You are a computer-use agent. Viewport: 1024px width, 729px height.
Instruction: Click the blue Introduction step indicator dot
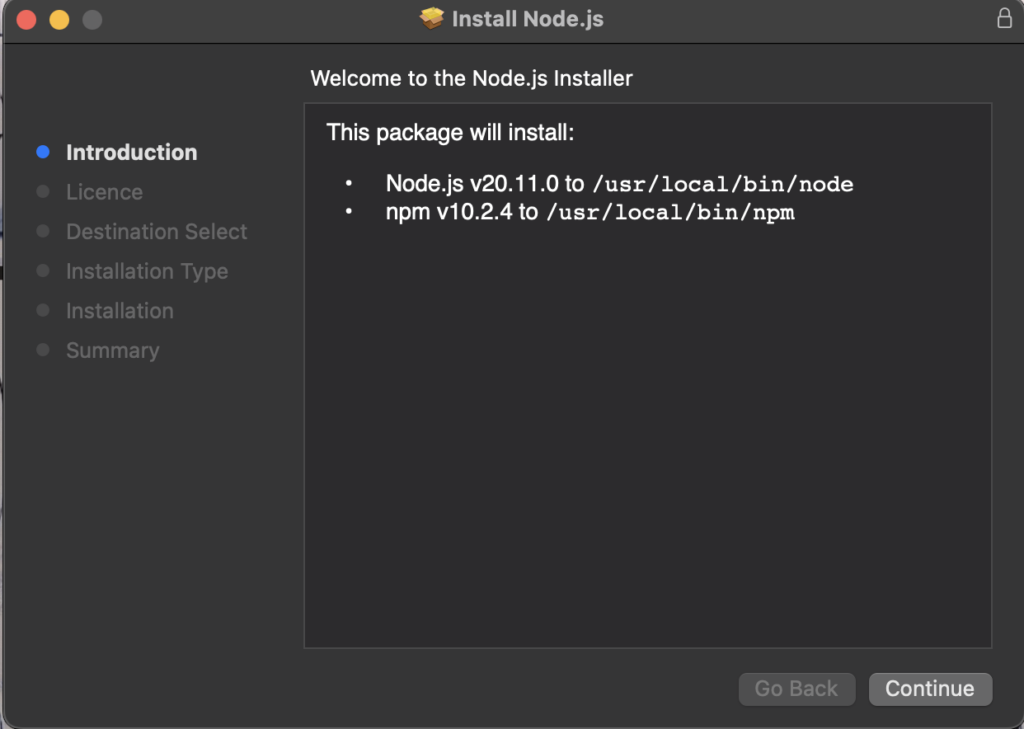tap(41, 151)
